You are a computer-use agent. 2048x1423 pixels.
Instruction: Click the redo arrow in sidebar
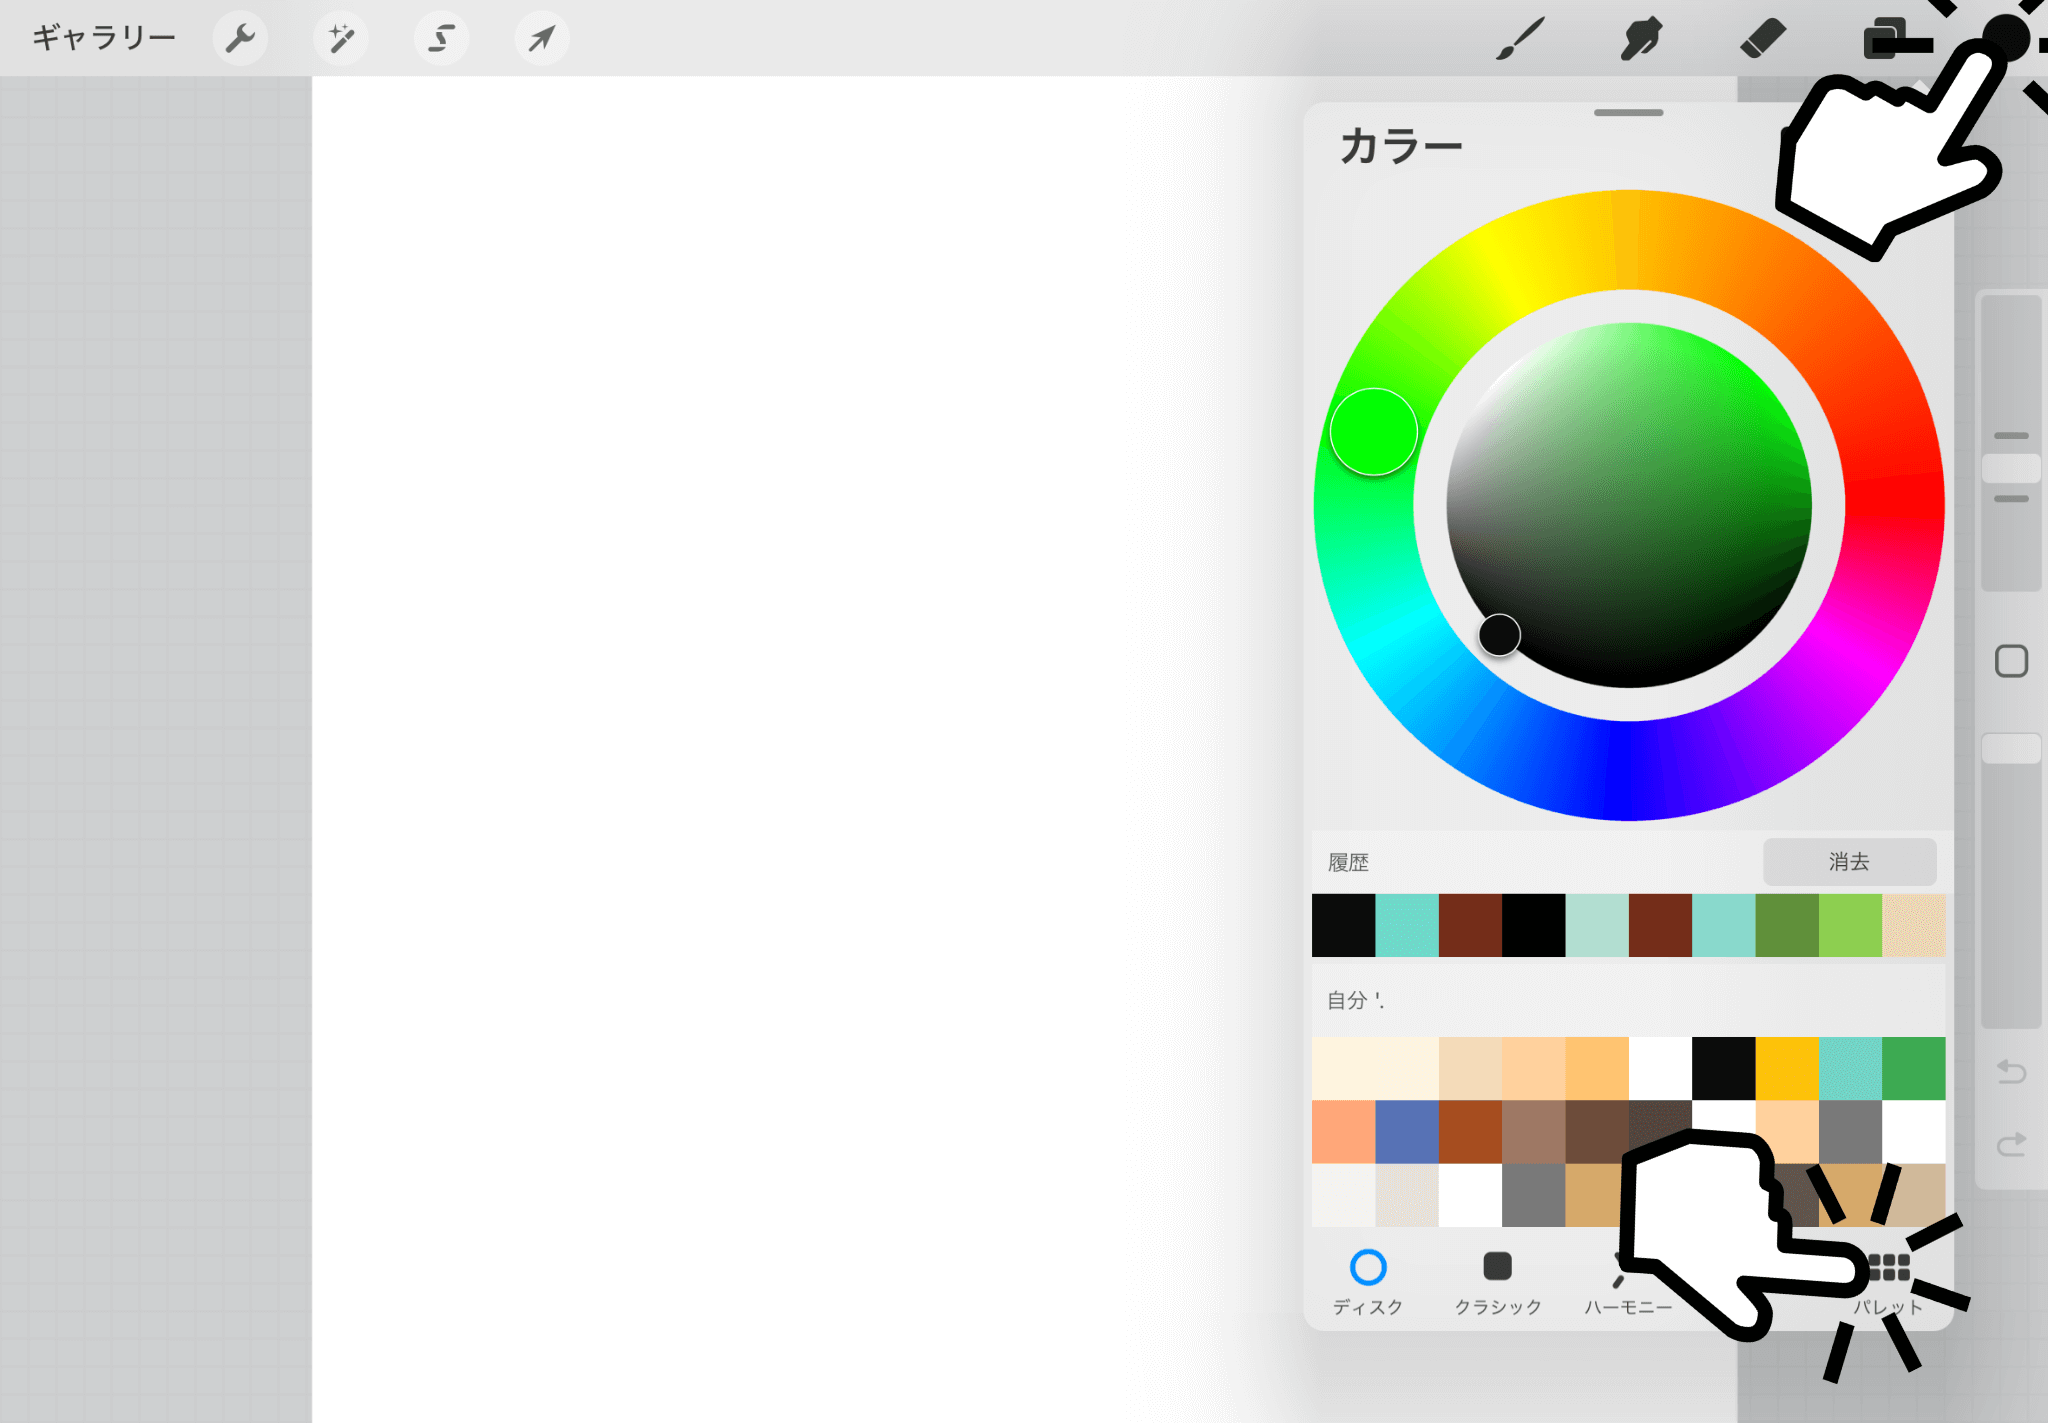coord(2011,1143)
